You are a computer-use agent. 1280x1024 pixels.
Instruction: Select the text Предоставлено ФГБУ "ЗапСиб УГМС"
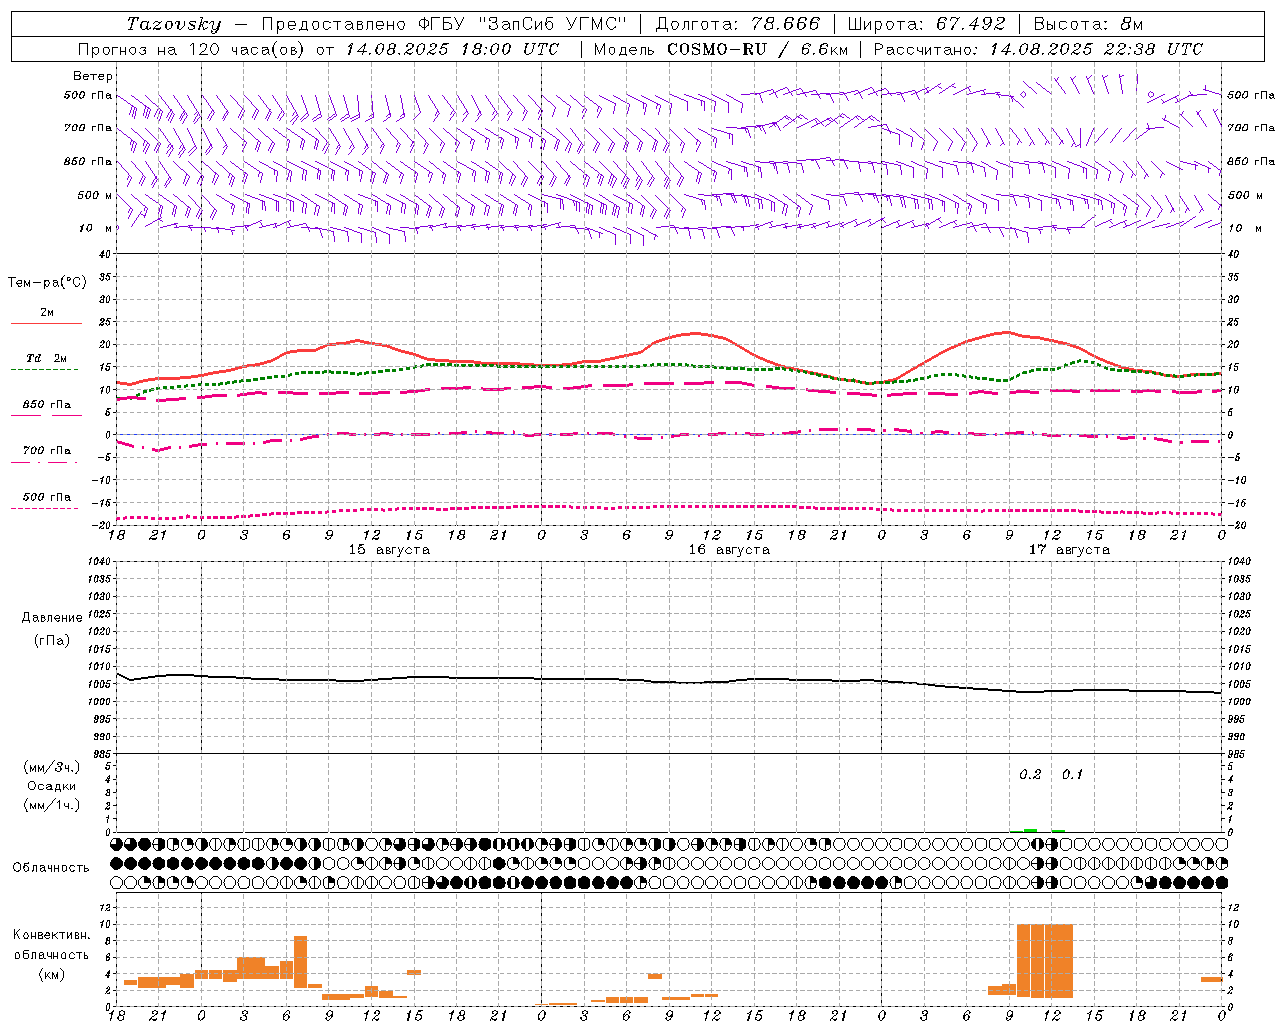point(444,24)
